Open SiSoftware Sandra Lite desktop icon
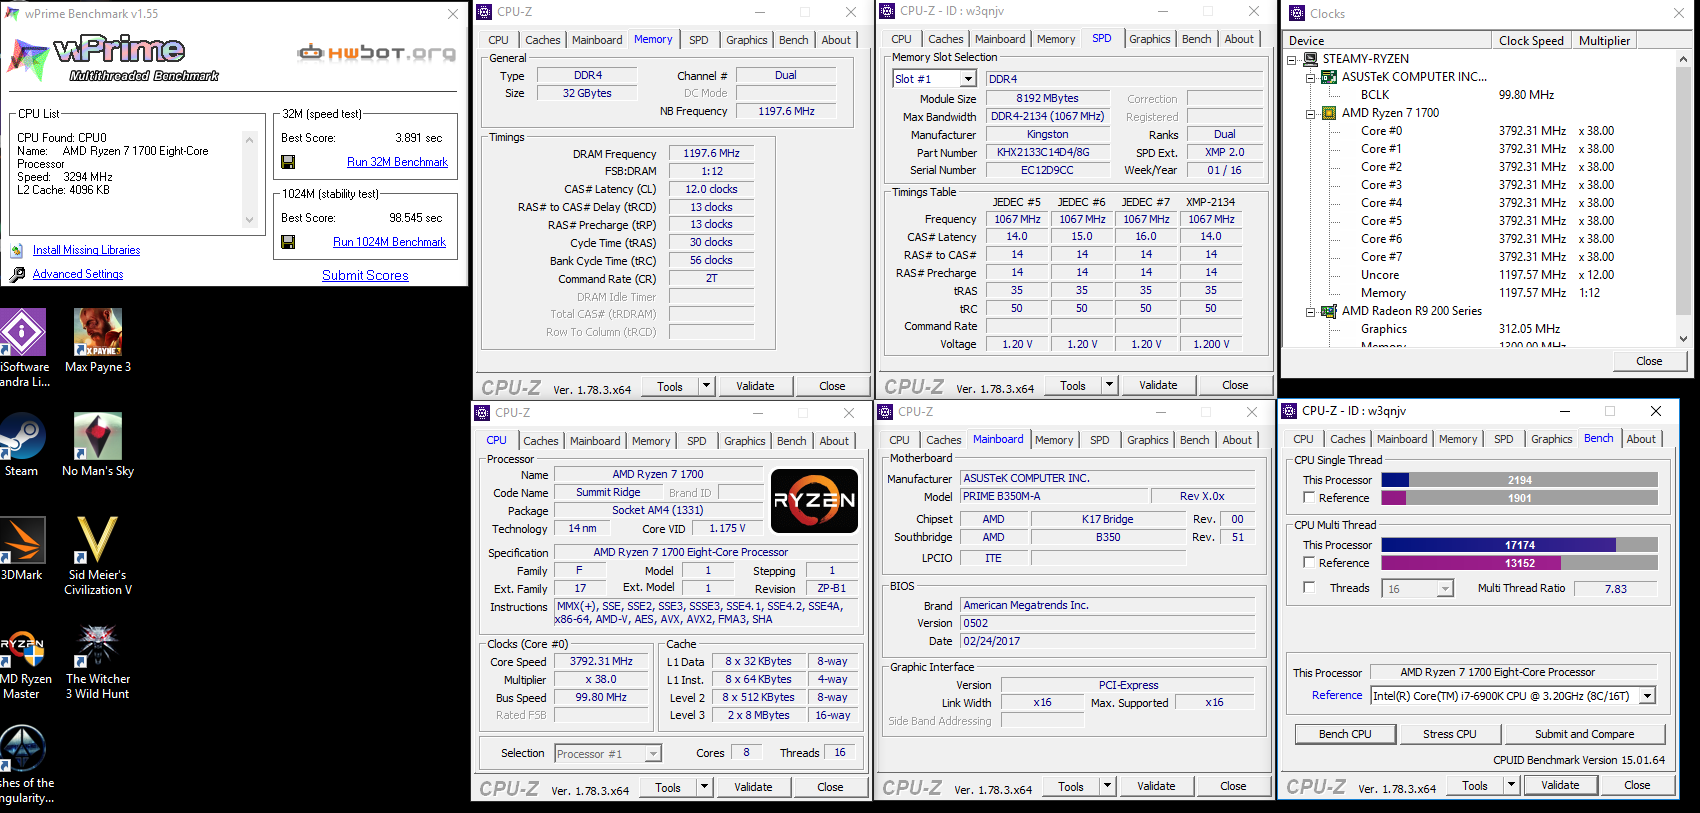Screen dimensions: 1700x813 click(x=23, y=348)
